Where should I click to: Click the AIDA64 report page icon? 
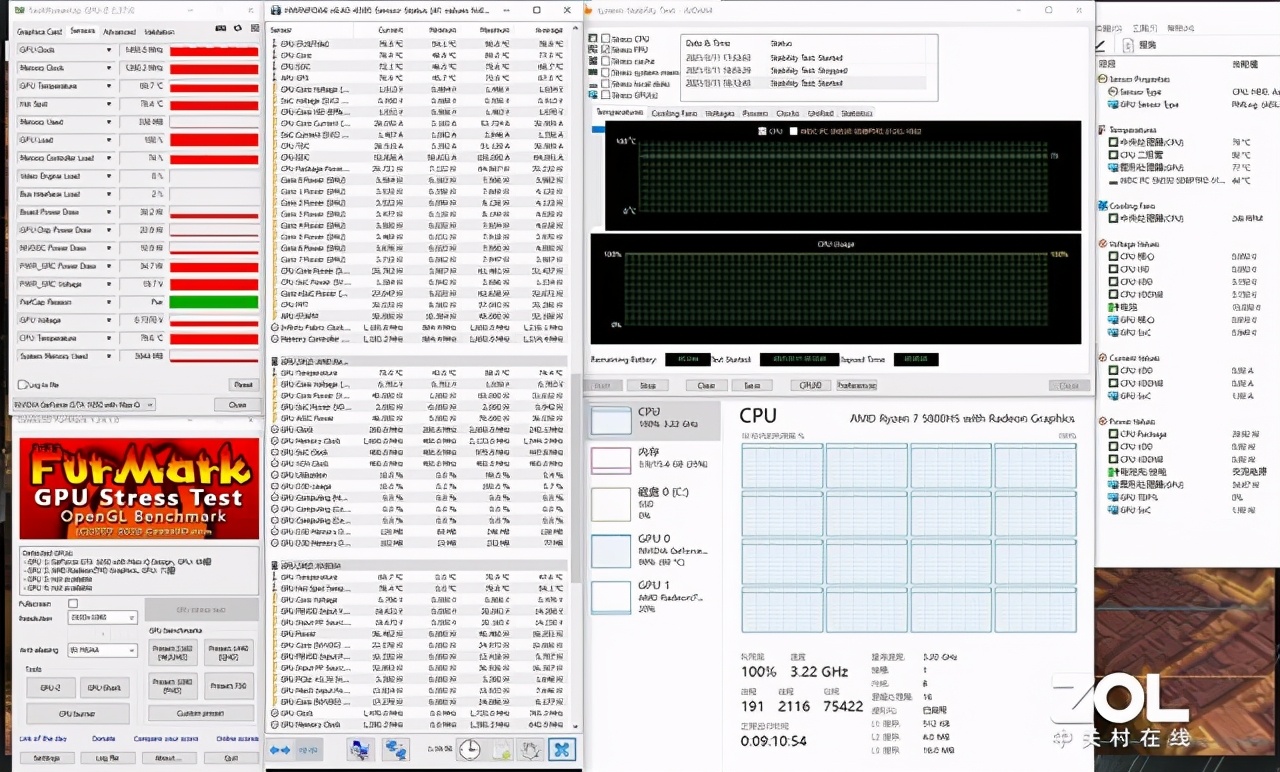1128,45
